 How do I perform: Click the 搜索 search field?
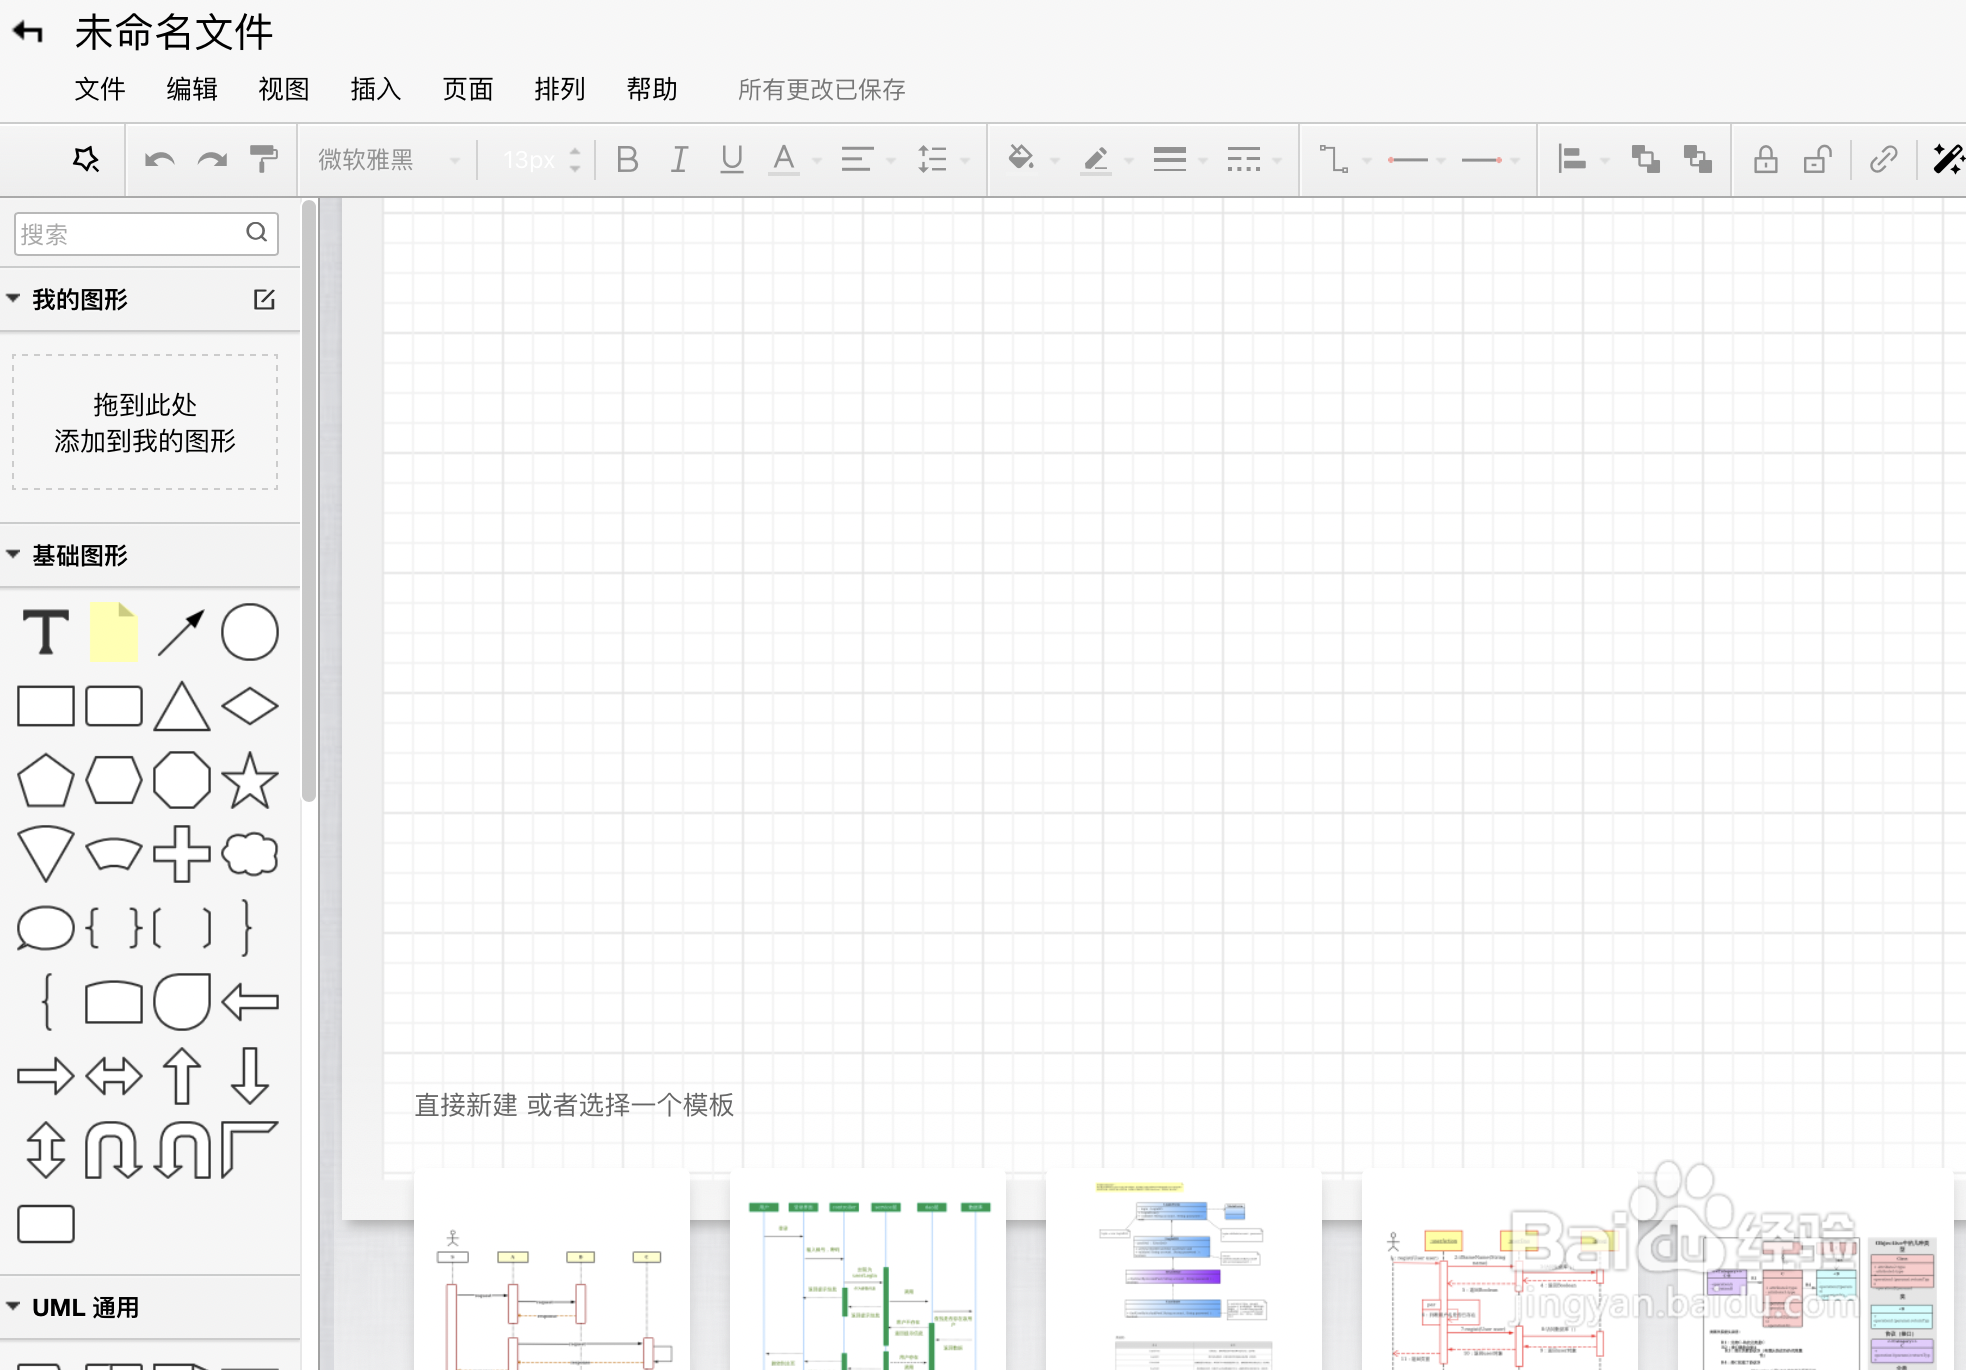[130, 234]
